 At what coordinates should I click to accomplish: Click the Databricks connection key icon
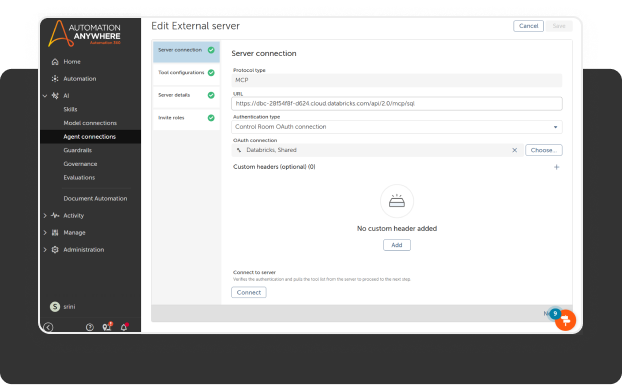[239, 150]
